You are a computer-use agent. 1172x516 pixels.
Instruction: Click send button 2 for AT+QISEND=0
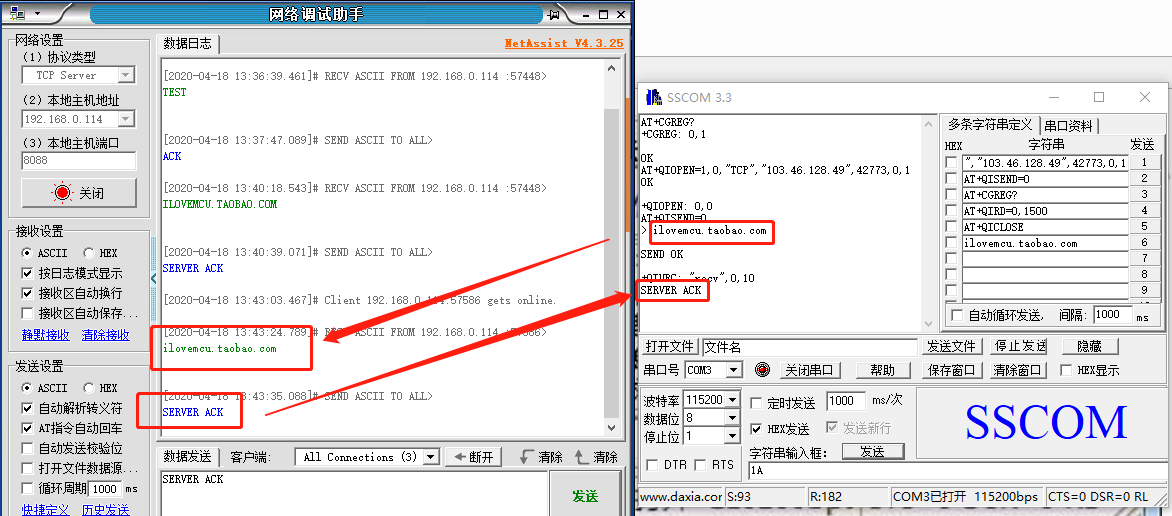pos(1144,179)
